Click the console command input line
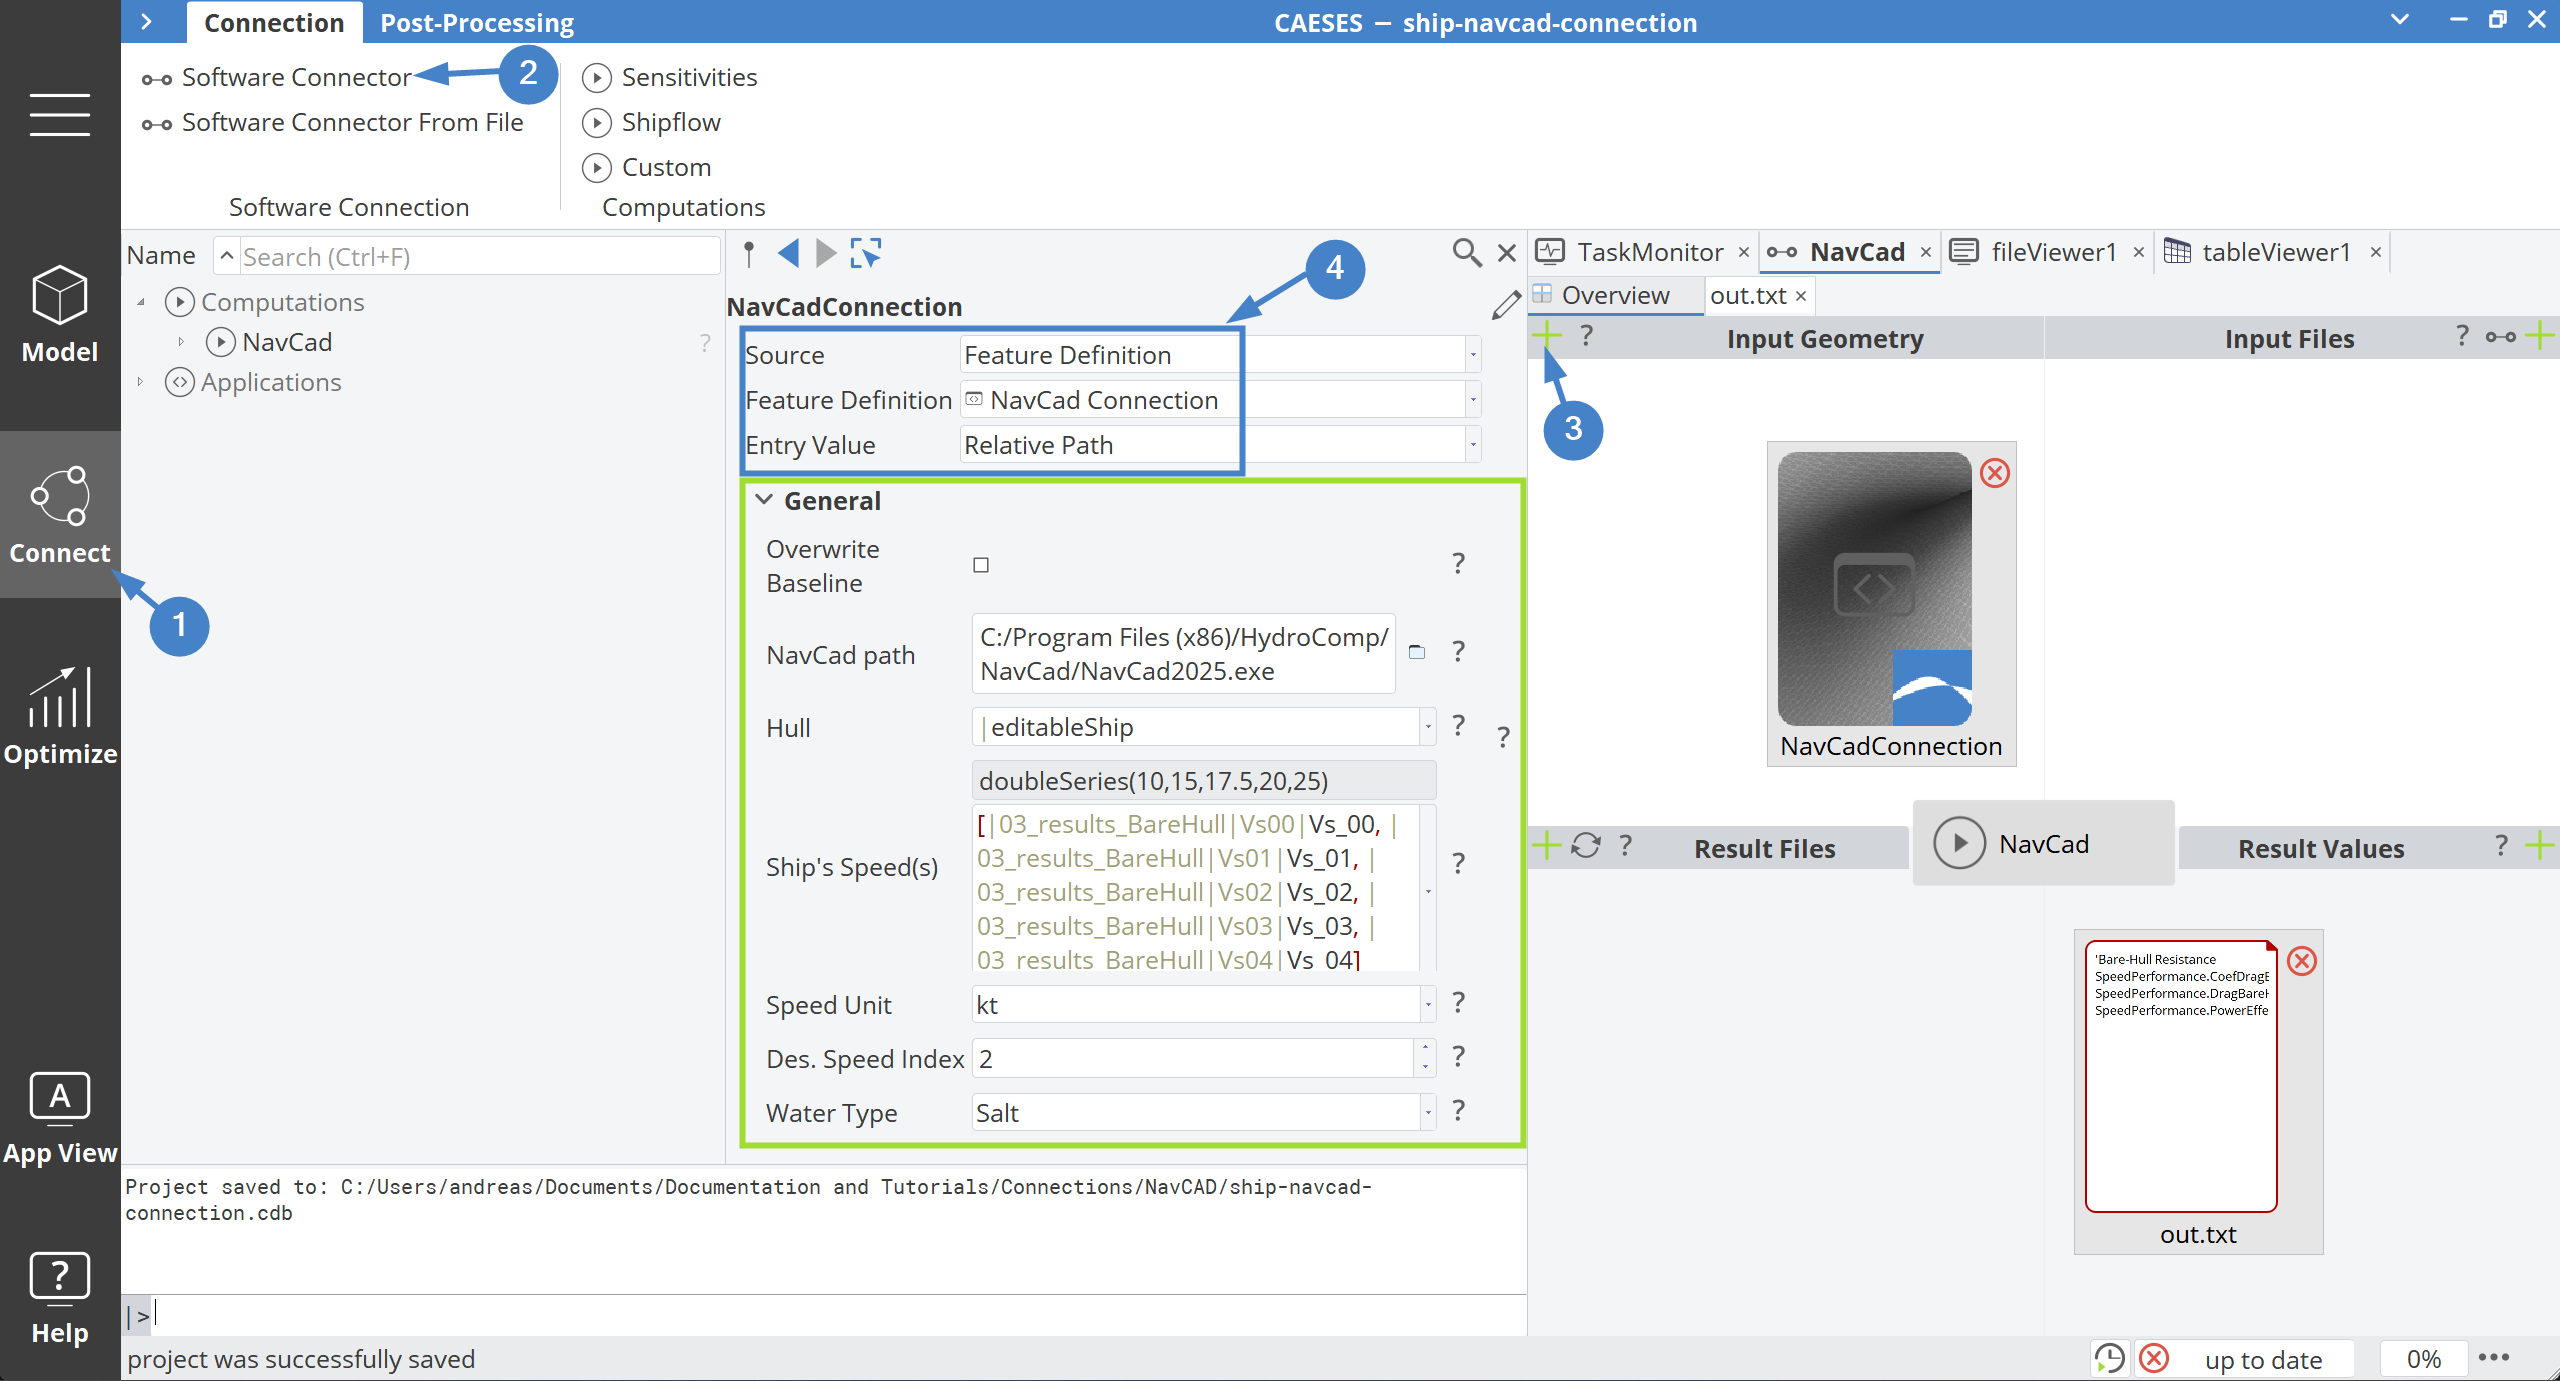Screen dimensions: 2560x1381 (838, 1315)
